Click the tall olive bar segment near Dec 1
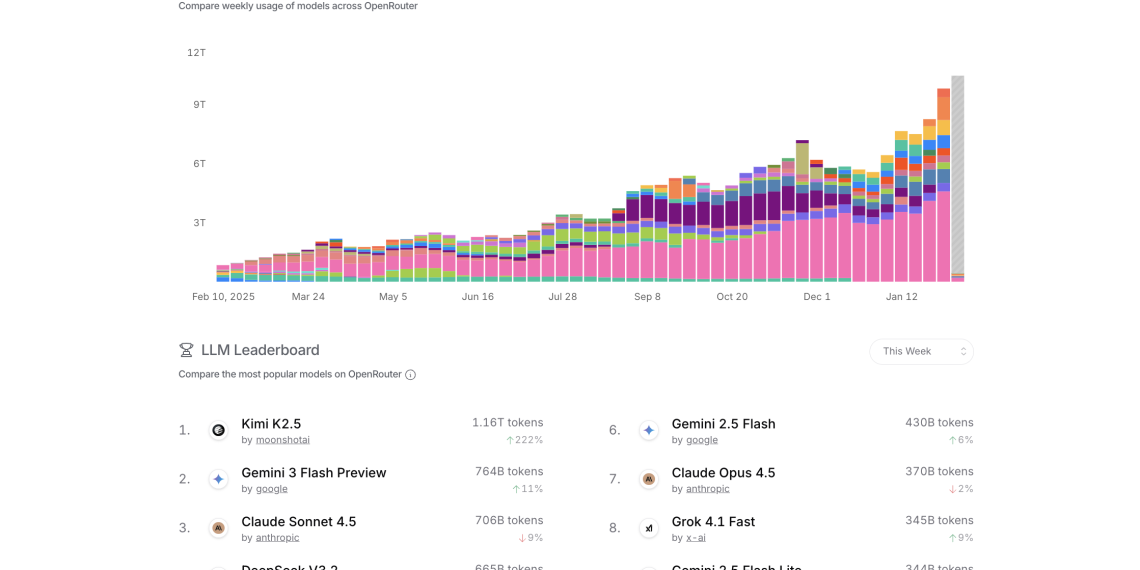 coord(802,160)
